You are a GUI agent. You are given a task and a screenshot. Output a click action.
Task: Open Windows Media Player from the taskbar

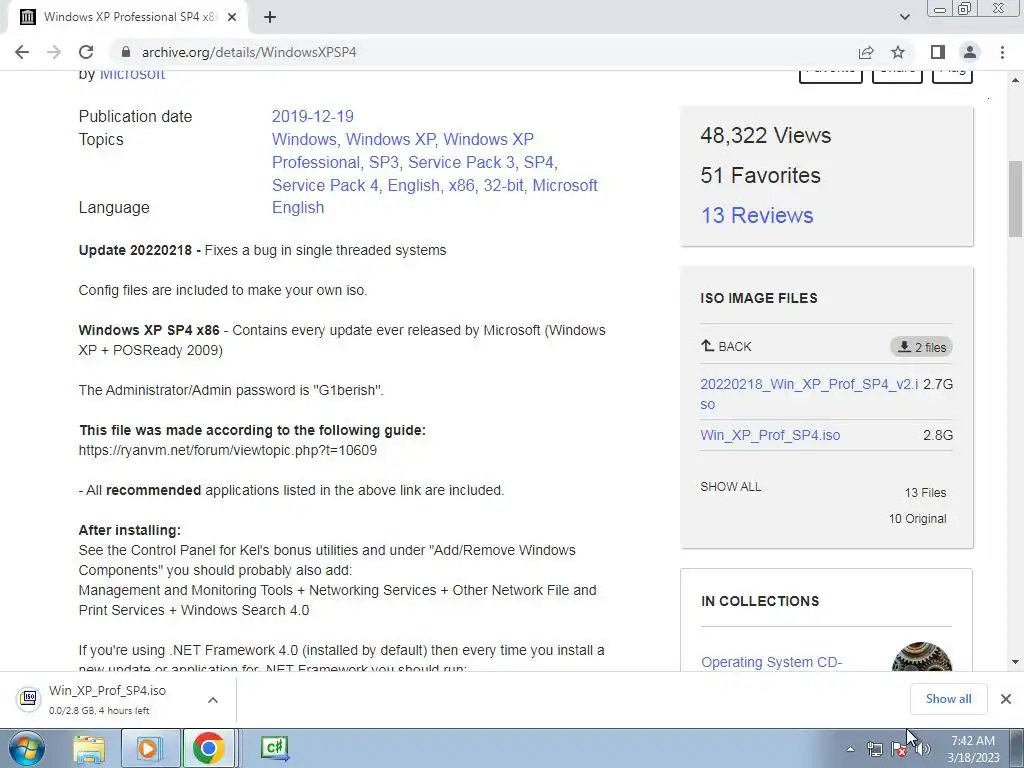[148, 748]
